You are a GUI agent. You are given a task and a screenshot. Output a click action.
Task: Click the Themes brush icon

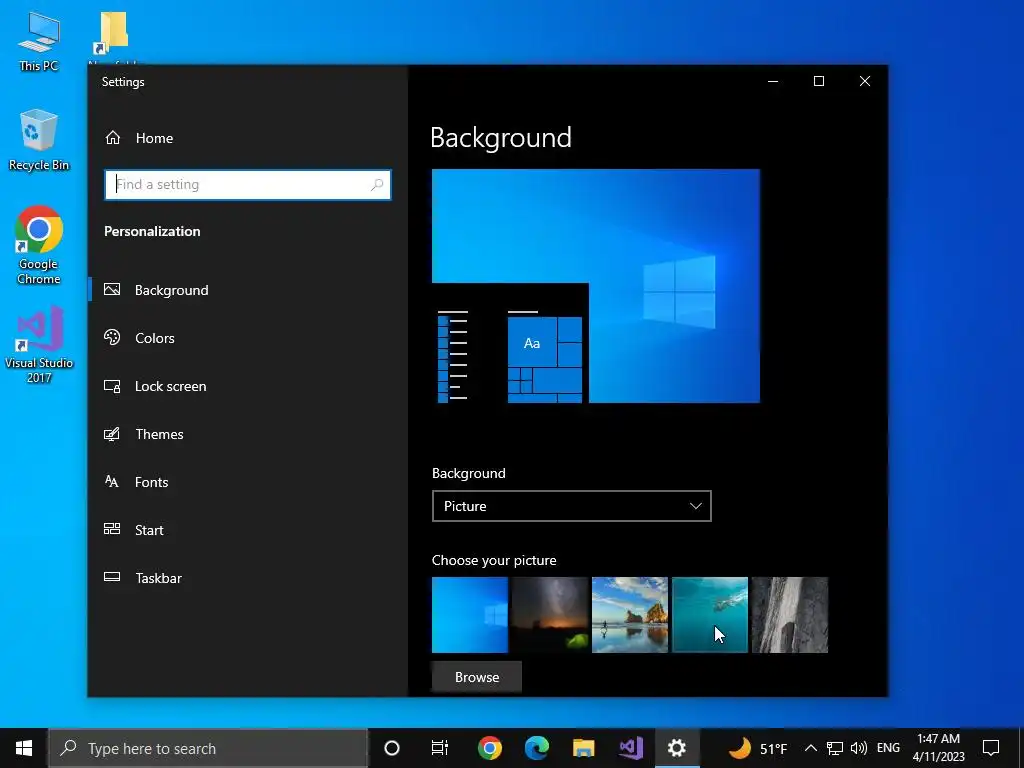[x=112, y=434]
